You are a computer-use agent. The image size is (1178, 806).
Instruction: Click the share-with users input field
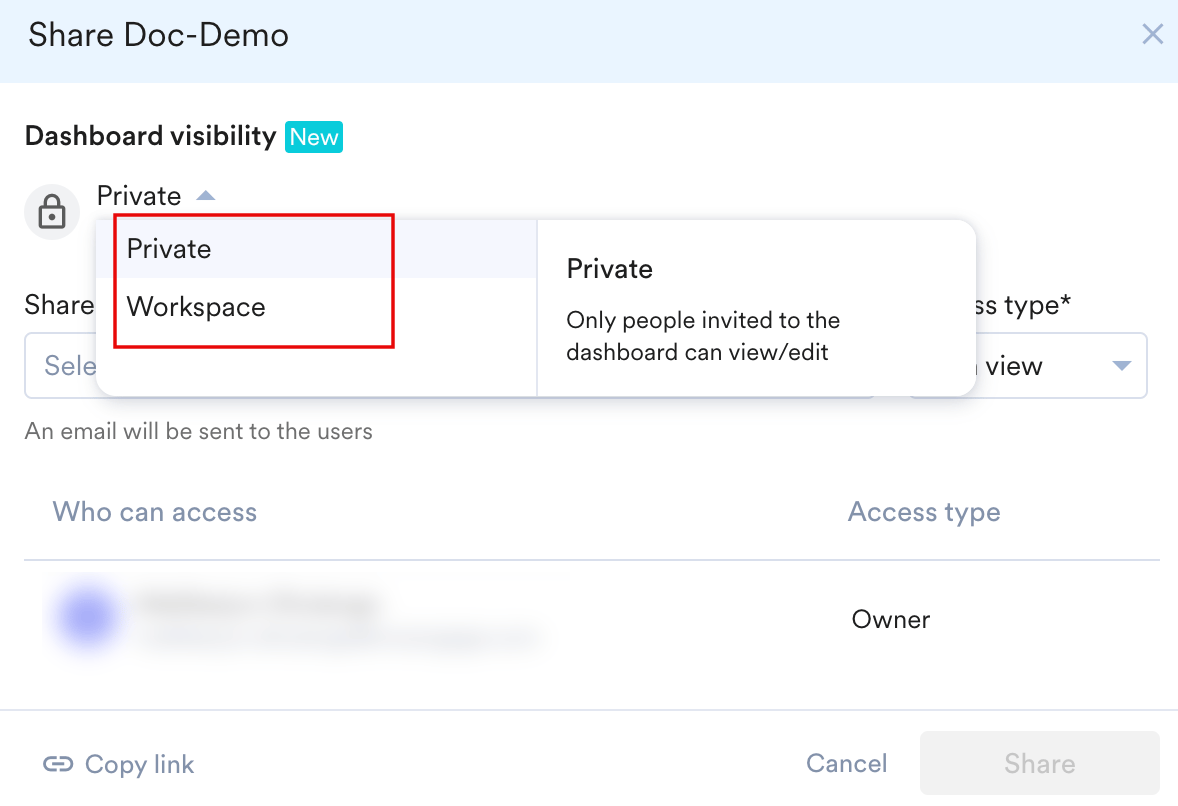[x=60, y=366]
